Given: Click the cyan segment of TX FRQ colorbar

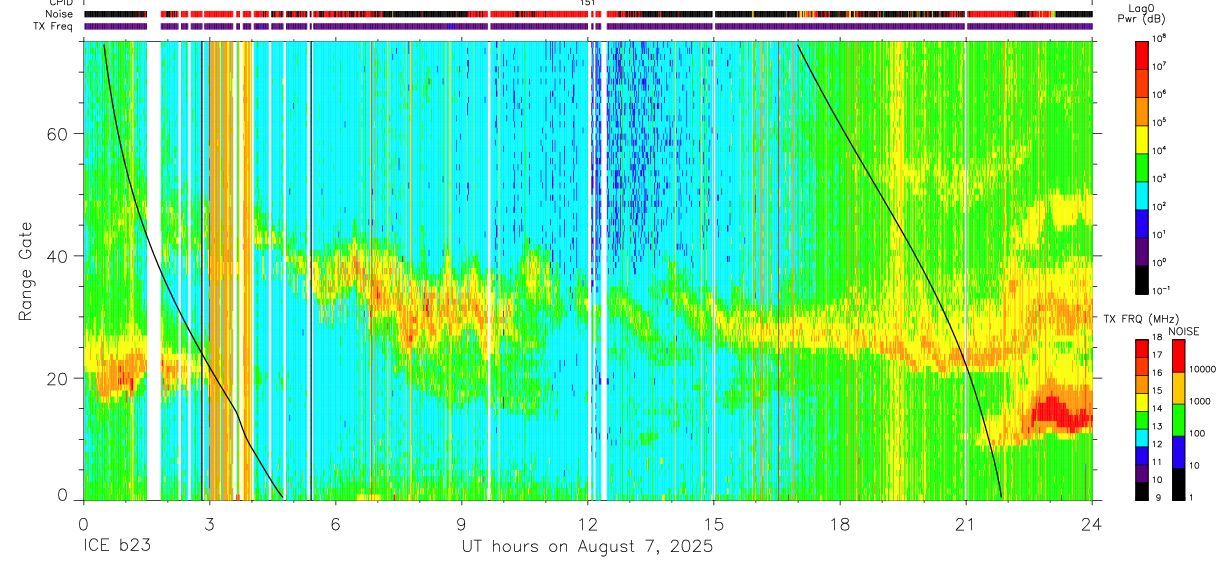Looking at the screenshot, I should pyautogui.click(x=1142, y=437).
